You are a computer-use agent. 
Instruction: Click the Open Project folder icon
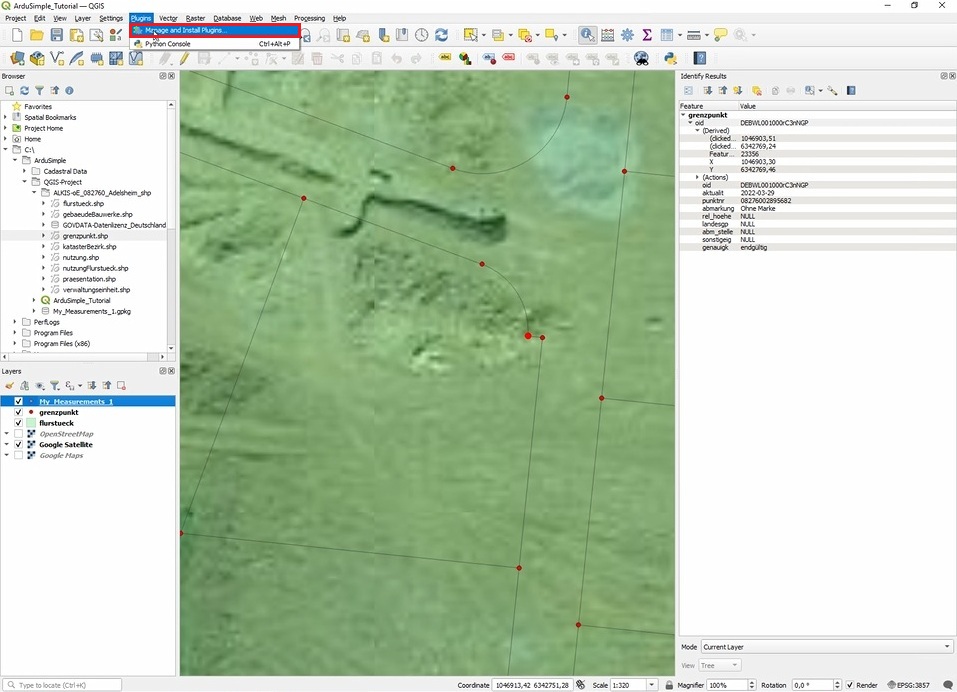[x=36, y=35]
